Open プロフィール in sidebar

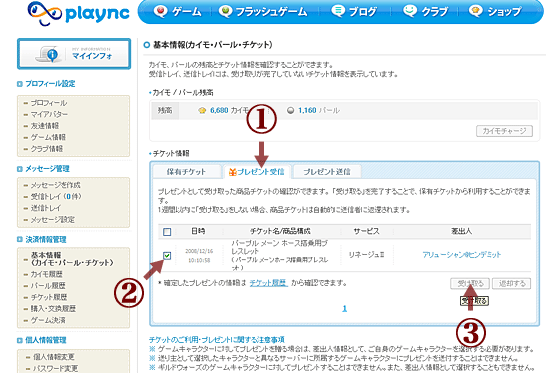click(49, 103)
